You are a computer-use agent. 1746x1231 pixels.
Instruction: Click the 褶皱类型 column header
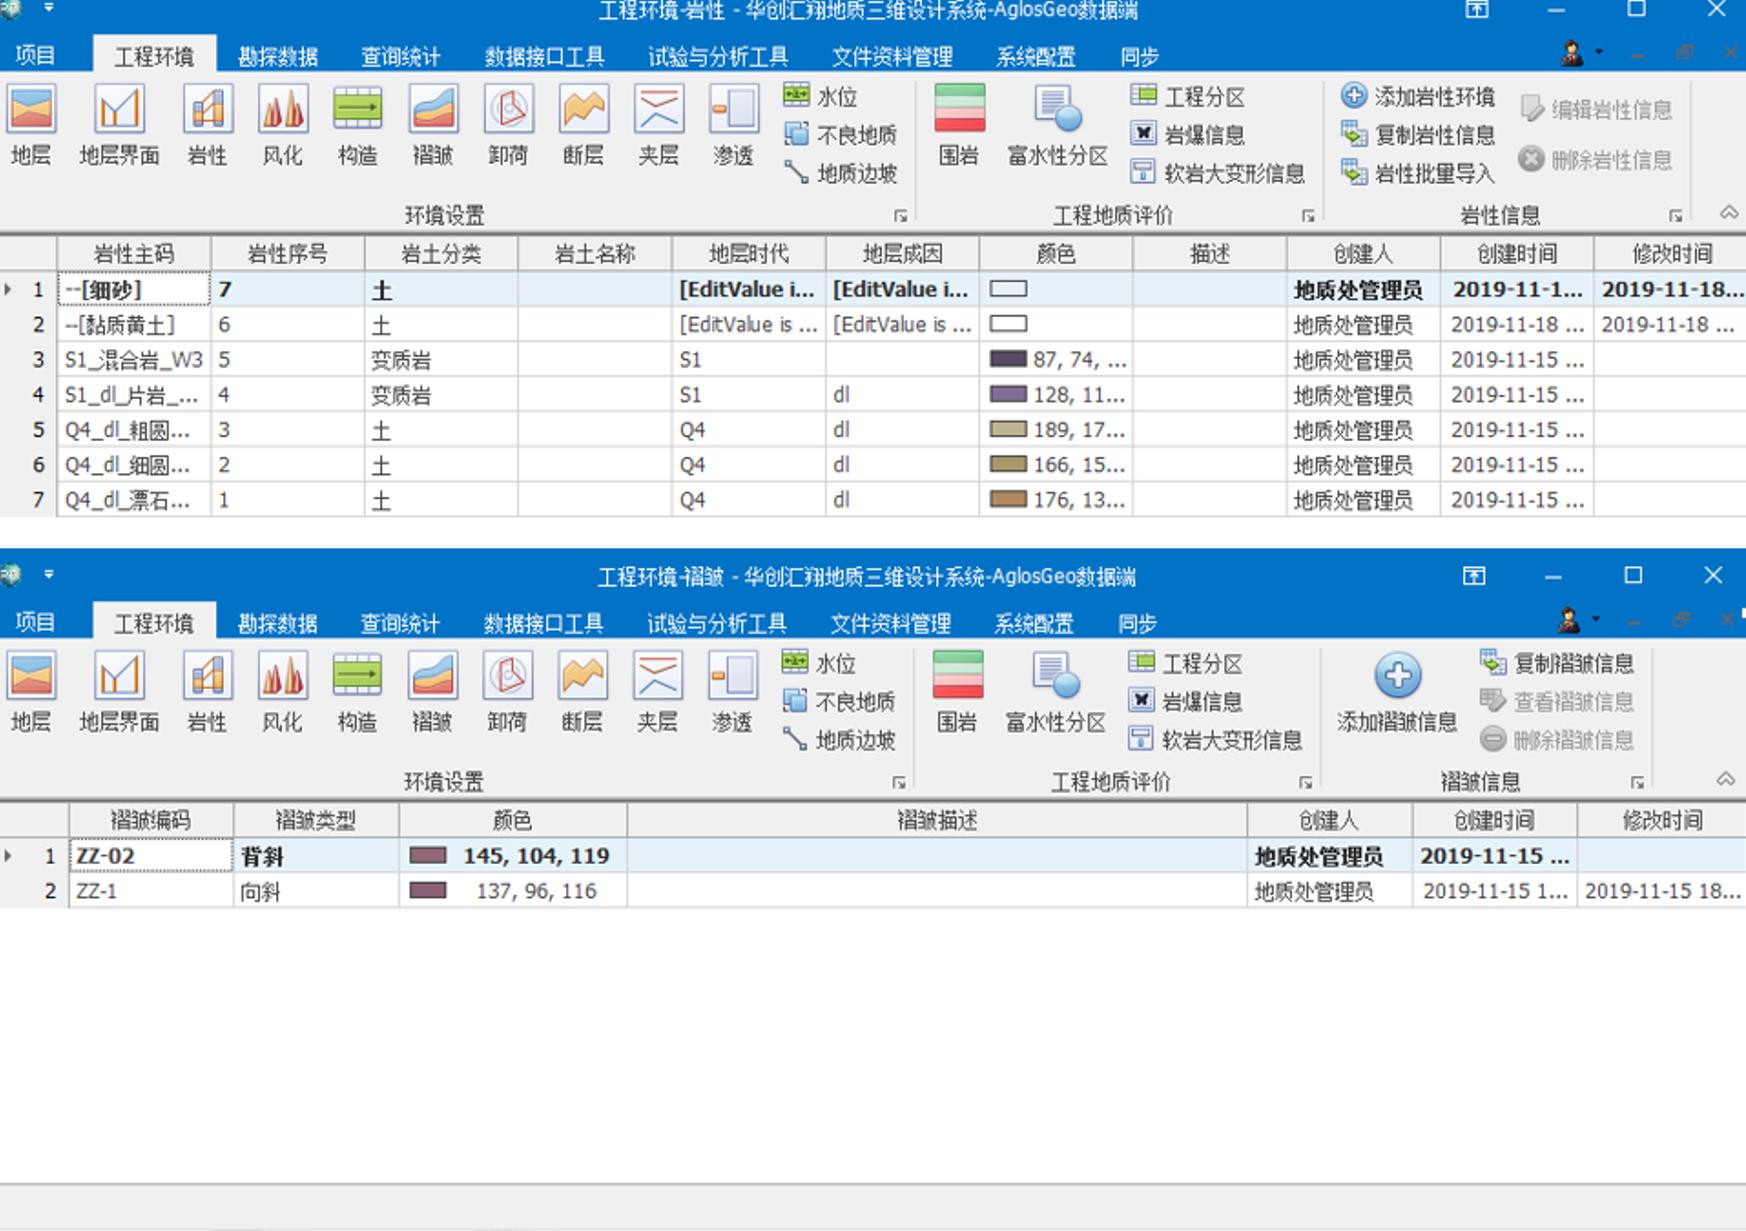click(x=316, y=821)
